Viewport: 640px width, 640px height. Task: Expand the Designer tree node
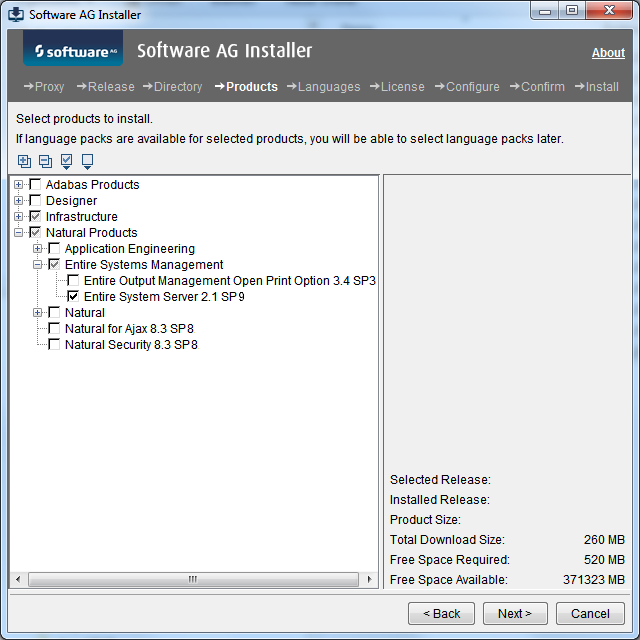pos(19,201)
